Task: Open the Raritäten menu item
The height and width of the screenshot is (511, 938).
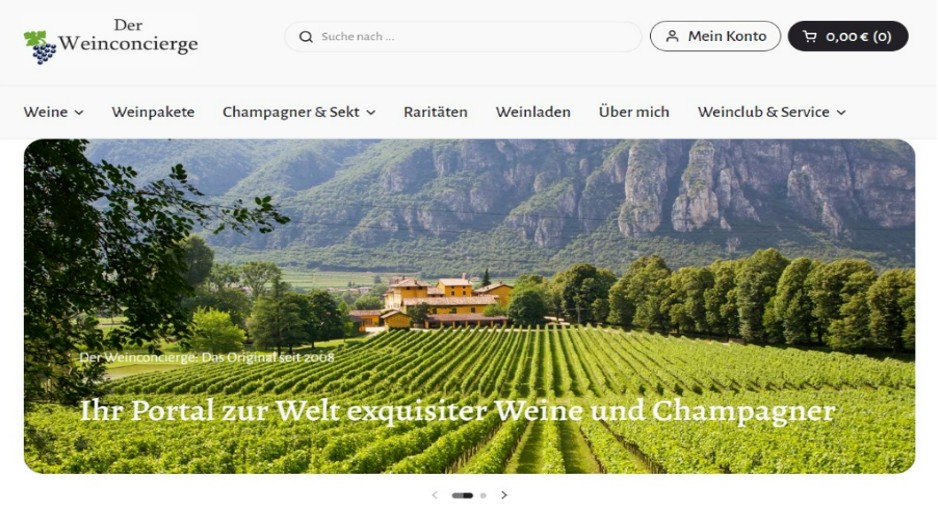Action: click(436, 112)
